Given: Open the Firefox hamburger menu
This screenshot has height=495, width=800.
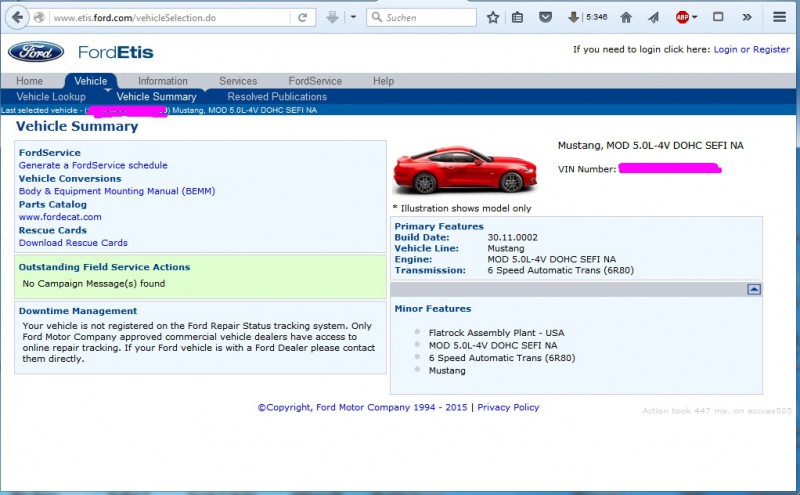Looking at the screenshot, I should coord(779,17).
